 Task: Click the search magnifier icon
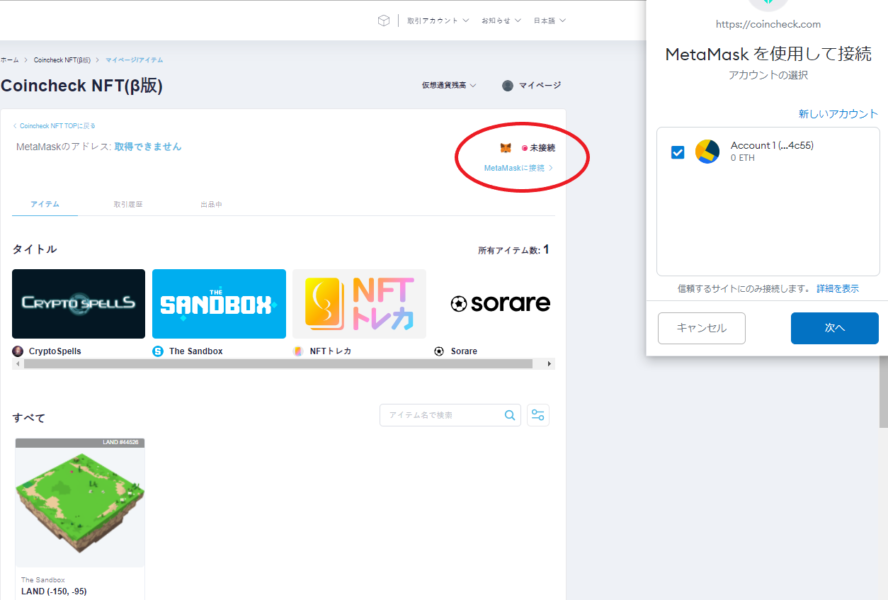pyautogui.click(x=510, y=415)
